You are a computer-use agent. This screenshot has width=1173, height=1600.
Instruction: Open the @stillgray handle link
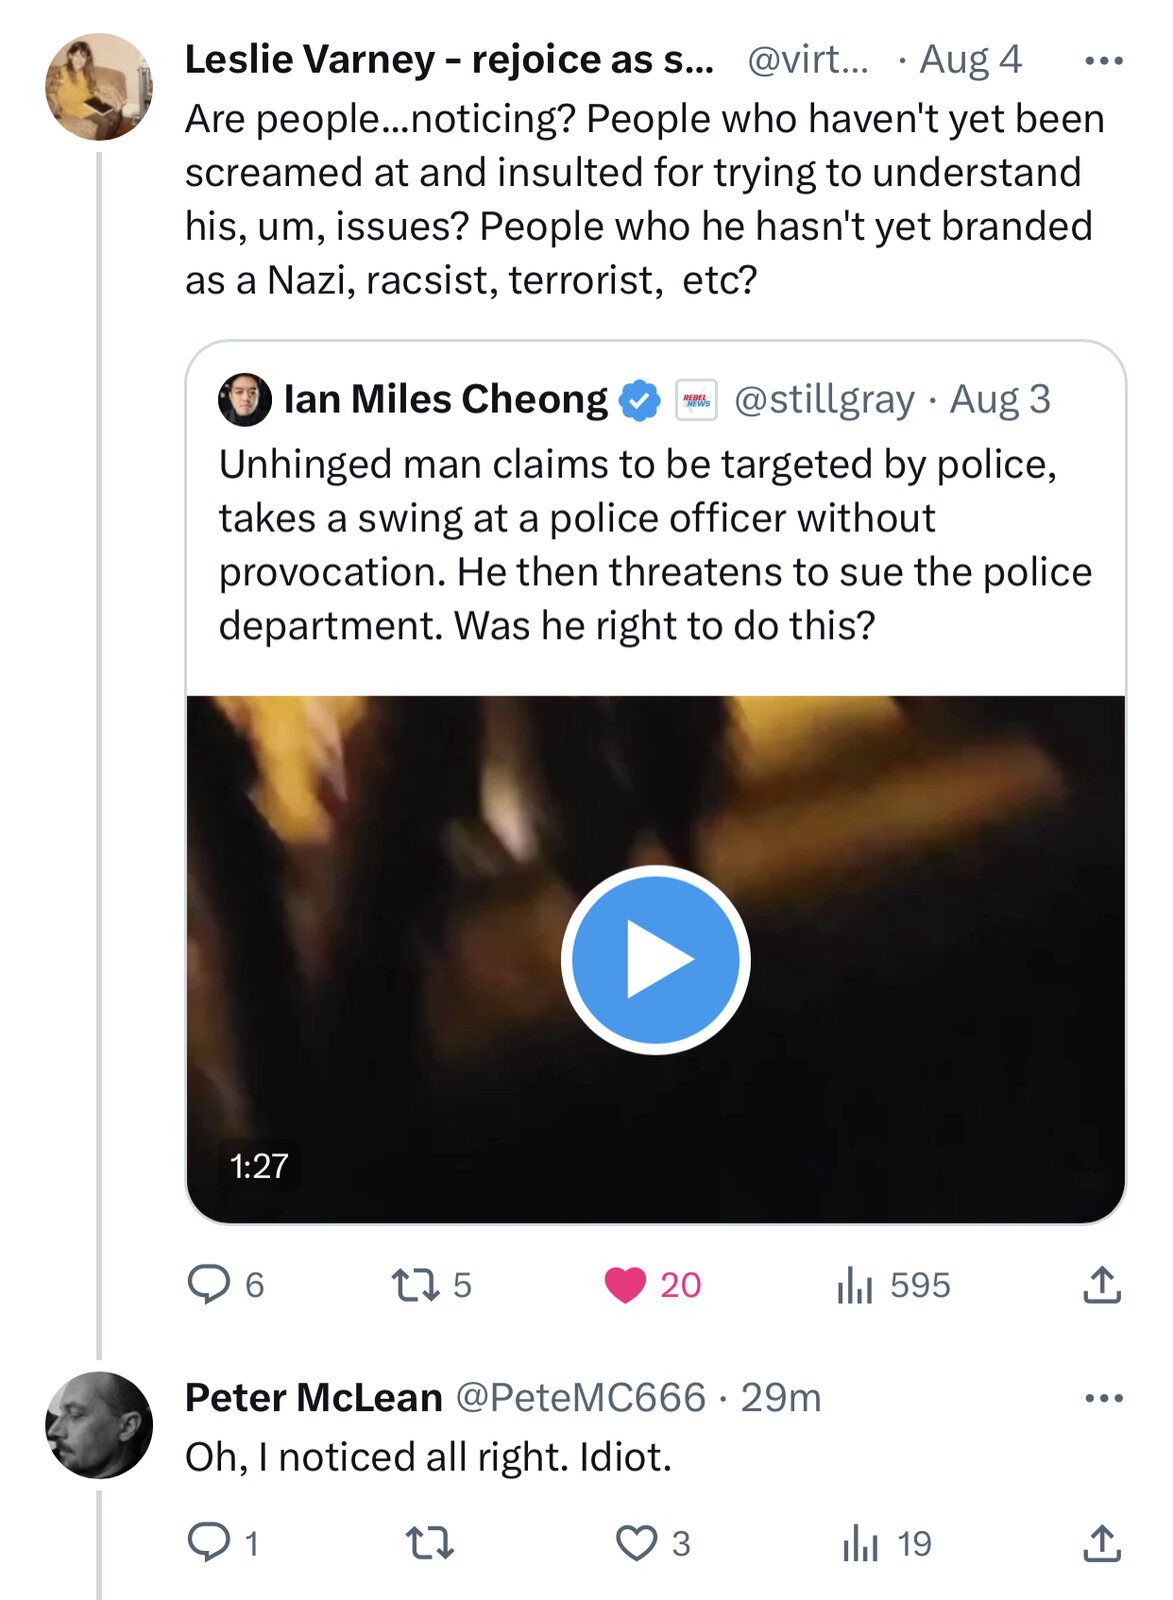824,400
